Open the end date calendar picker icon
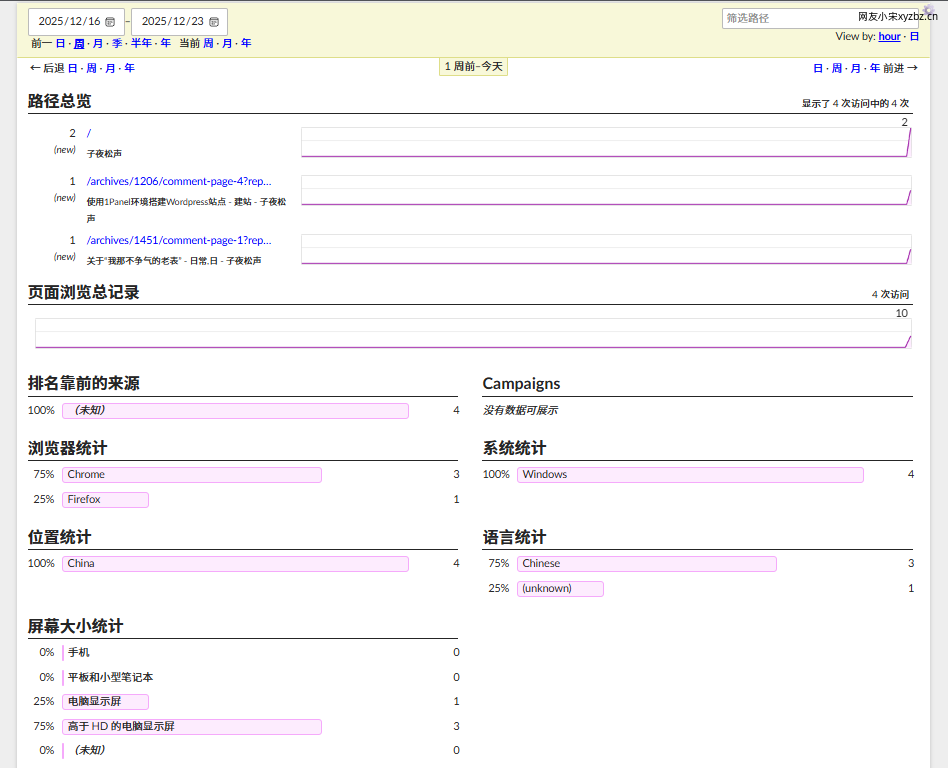Viewport: 948px width, 768px height. coord(214,22)
